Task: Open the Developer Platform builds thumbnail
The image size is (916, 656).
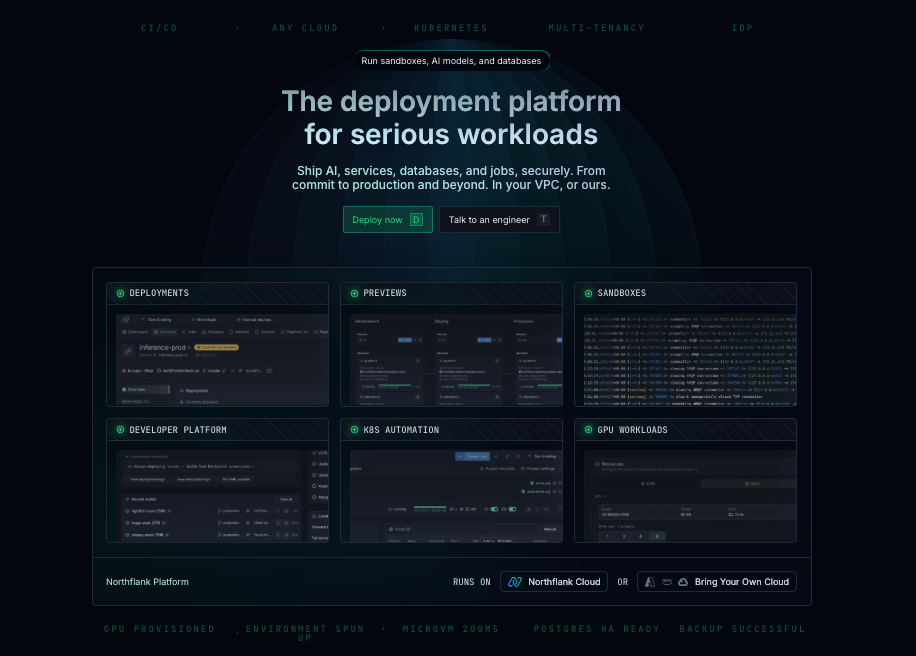Action: point(217,492)
